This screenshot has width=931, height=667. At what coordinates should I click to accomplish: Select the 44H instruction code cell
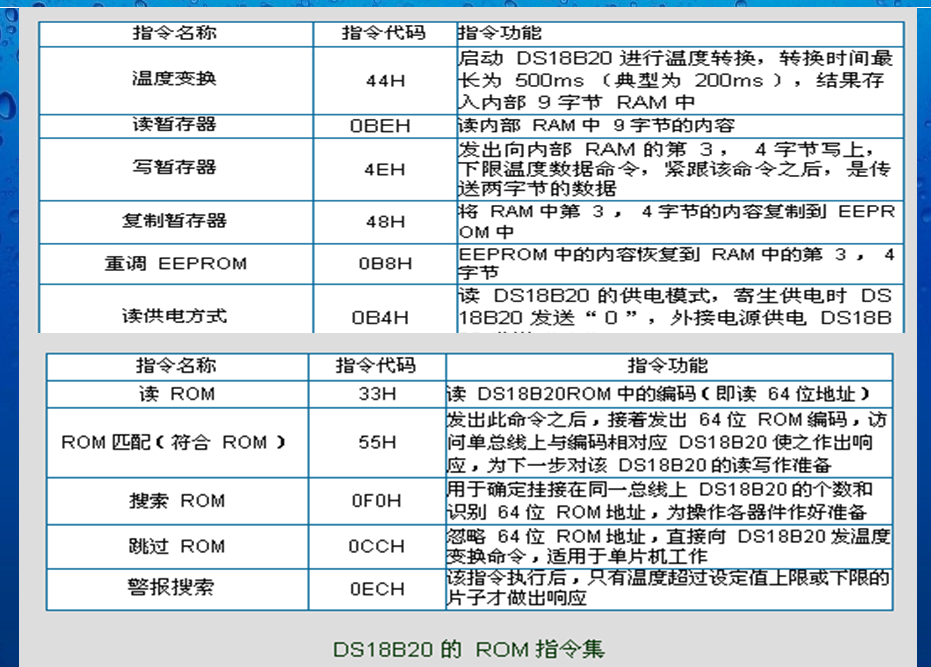(381, 80)
